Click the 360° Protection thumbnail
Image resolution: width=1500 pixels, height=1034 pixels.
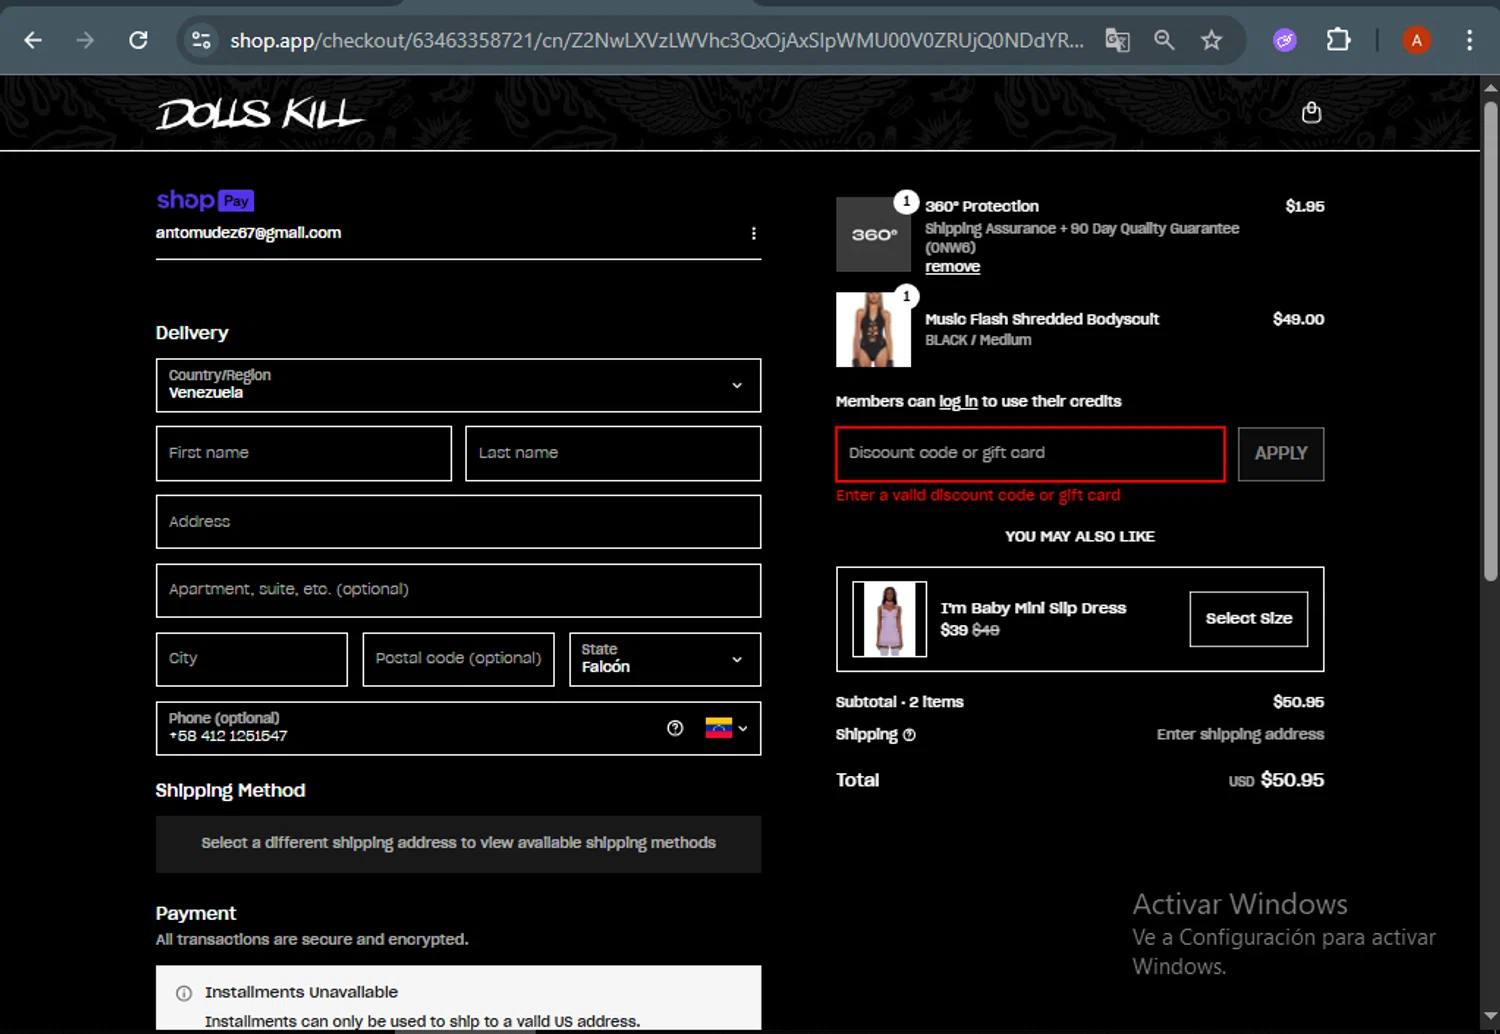tap(873, 235)
